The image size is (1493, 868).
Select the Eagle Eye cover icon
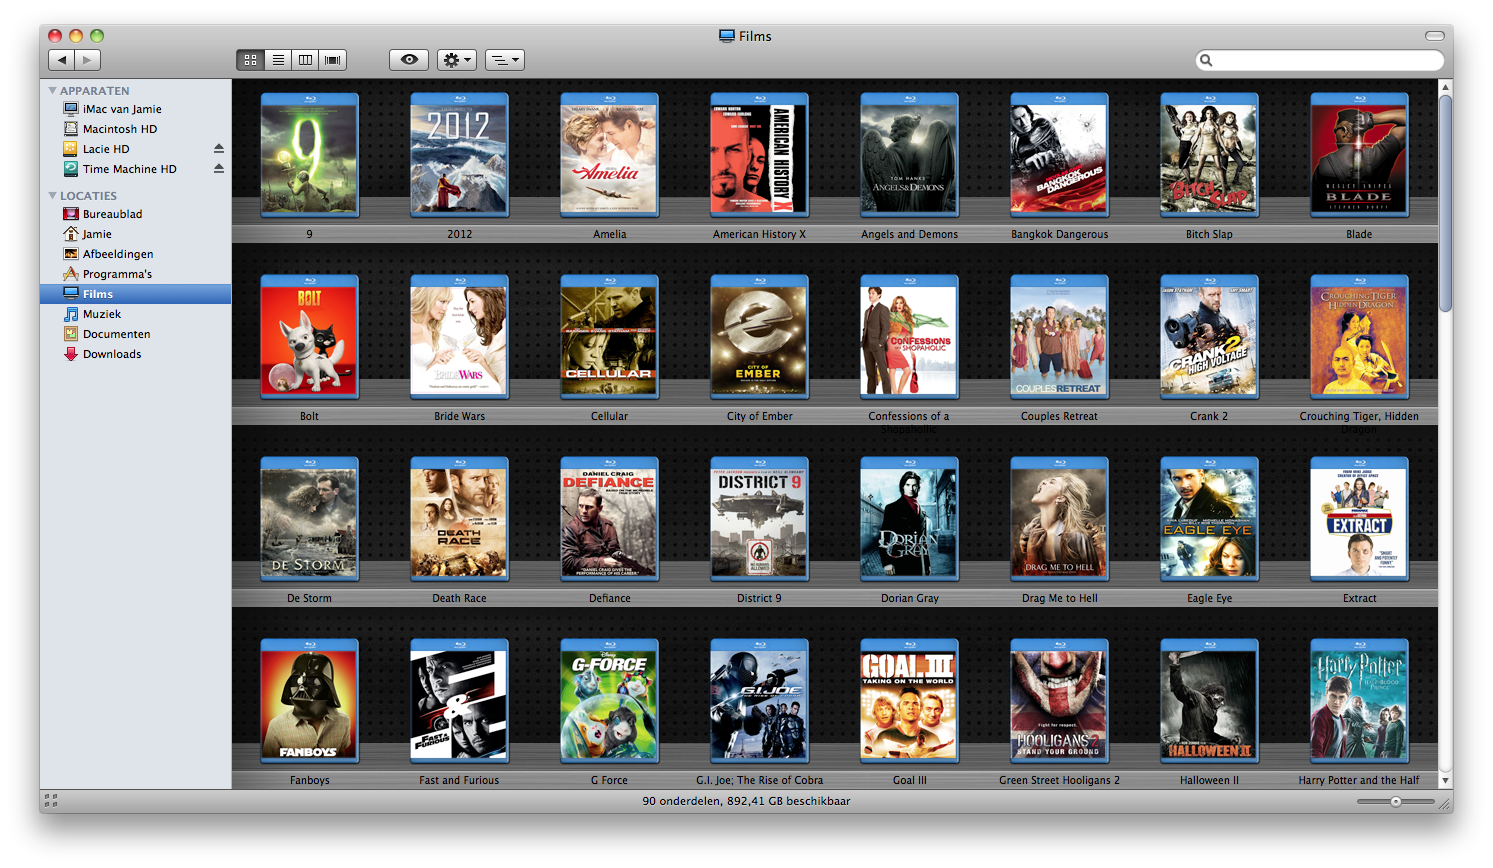1209,519
